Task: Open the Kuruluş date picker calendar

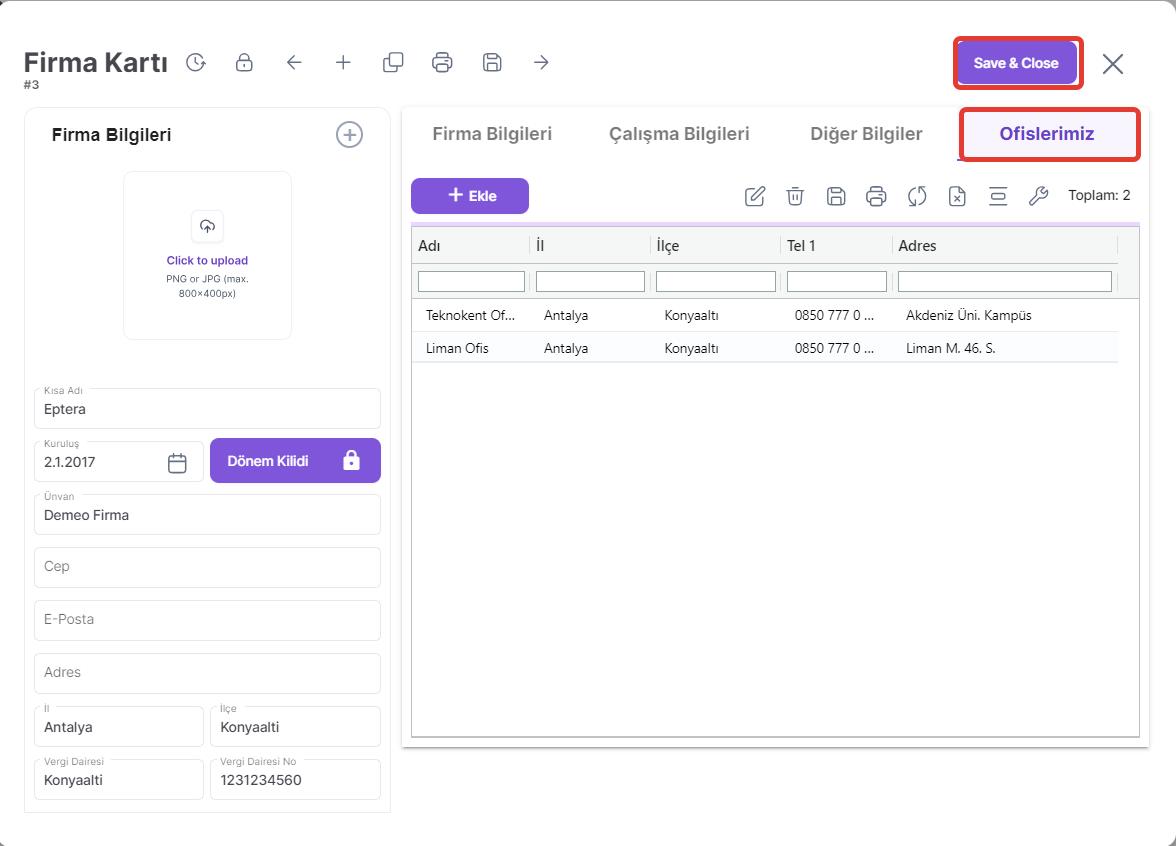Action: pyautogui.click(x=177, y=463)
